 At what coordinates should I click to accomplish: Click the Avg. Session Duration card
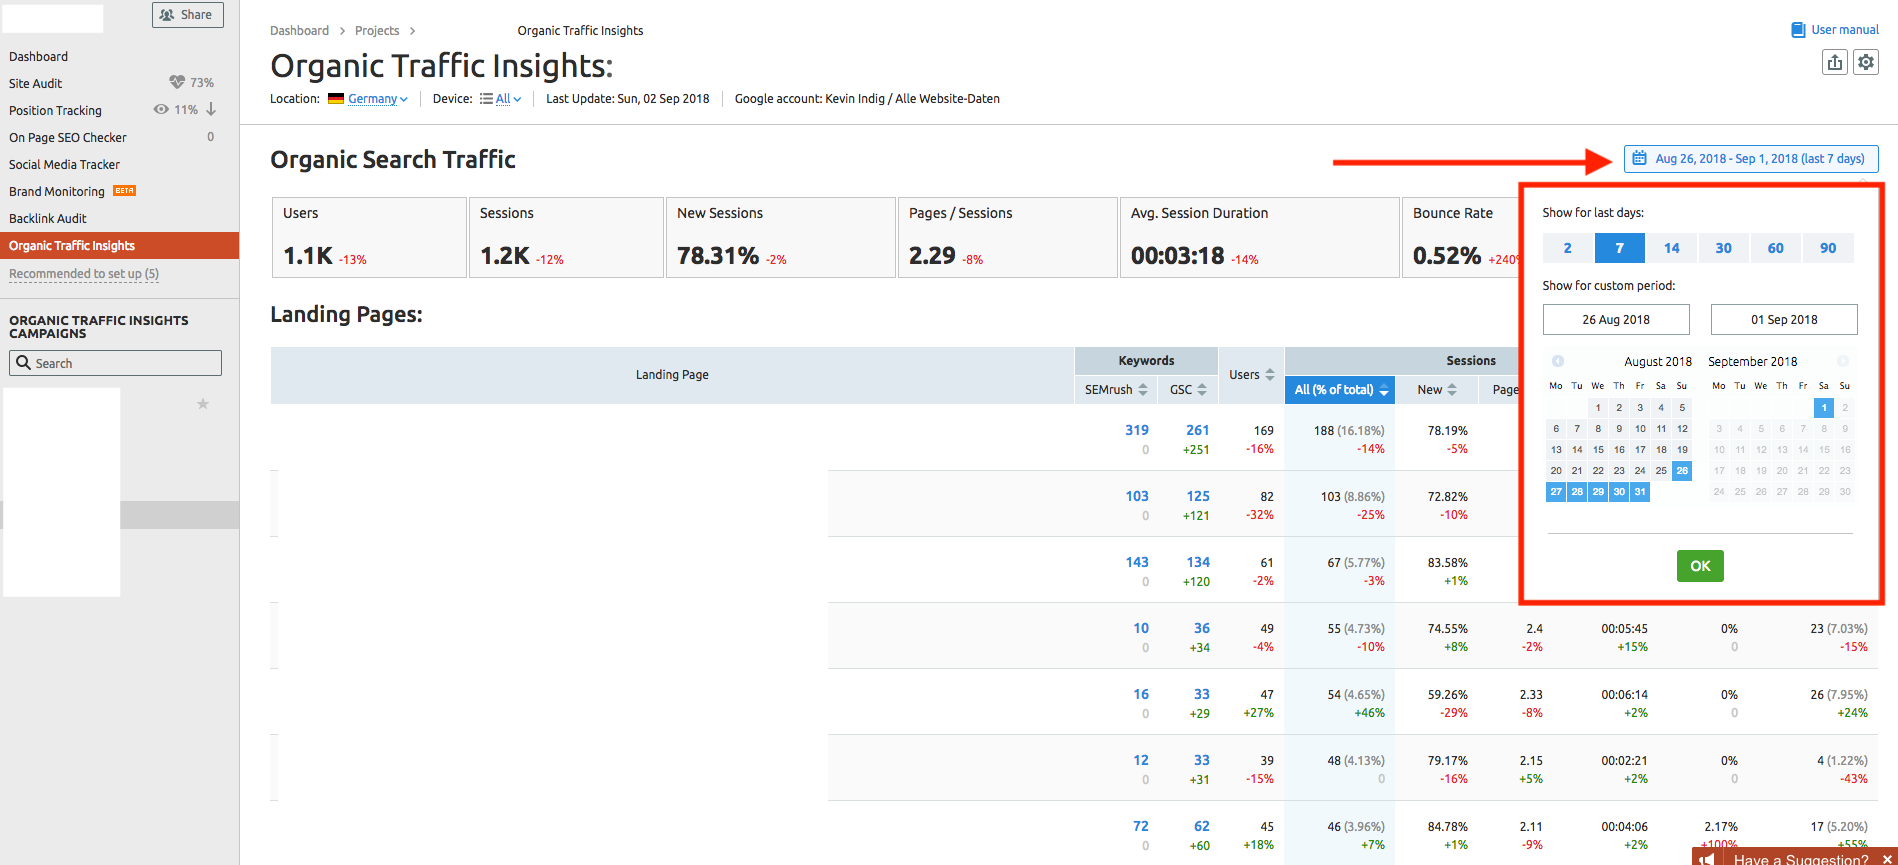click(x=1259, y=237)
